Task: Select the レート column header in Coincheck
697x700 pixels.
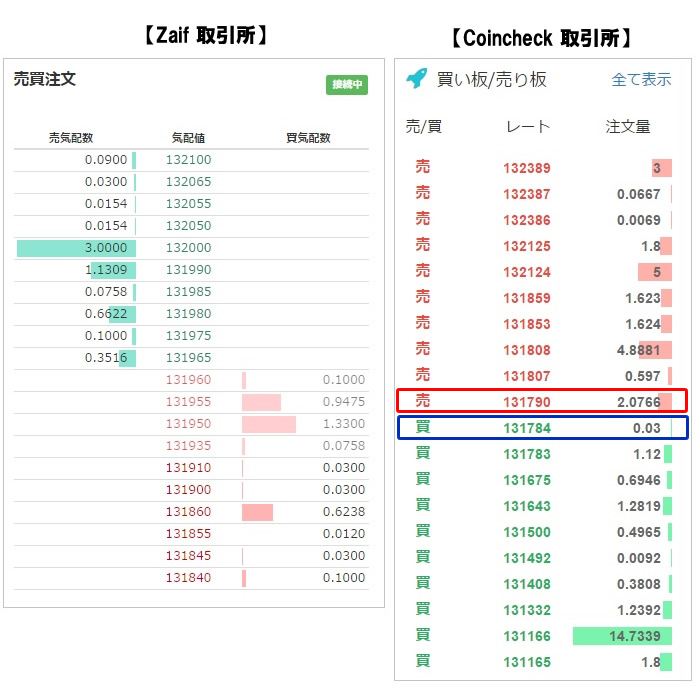Action: tap(528, 127)
